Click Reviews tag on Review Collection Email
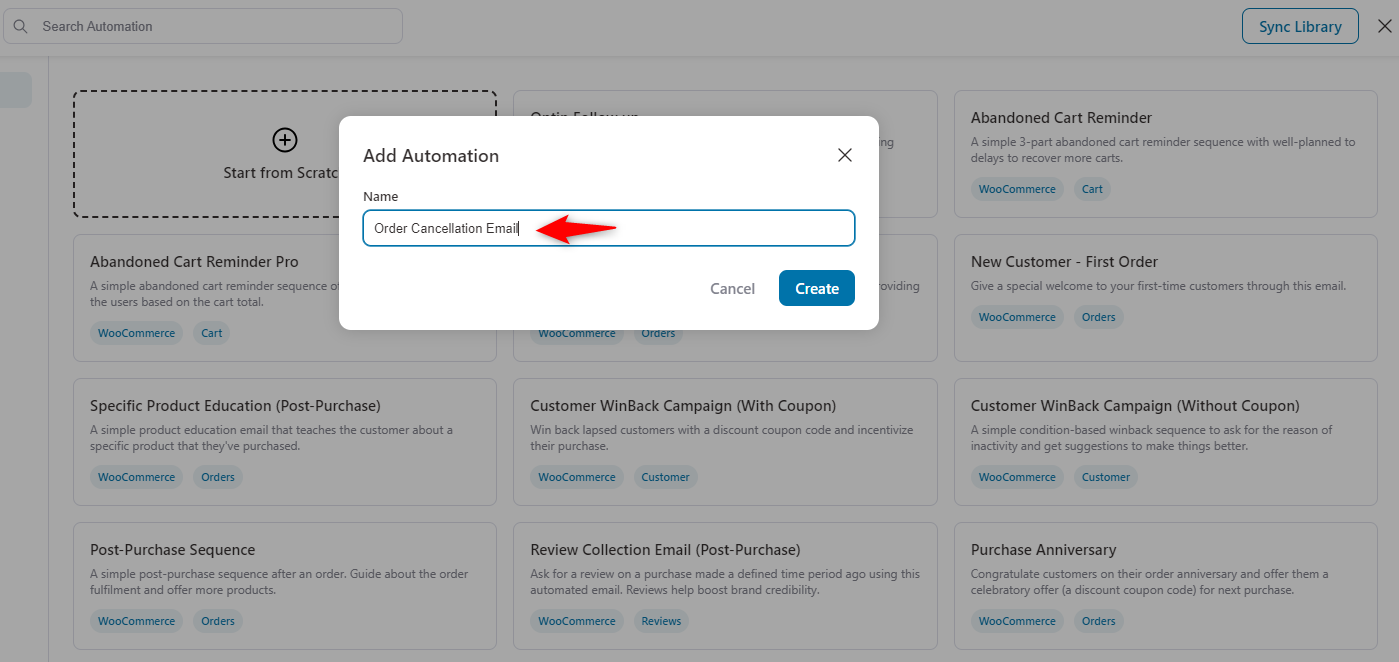Viewport: 1399px width, 662px height. [661, 621]
